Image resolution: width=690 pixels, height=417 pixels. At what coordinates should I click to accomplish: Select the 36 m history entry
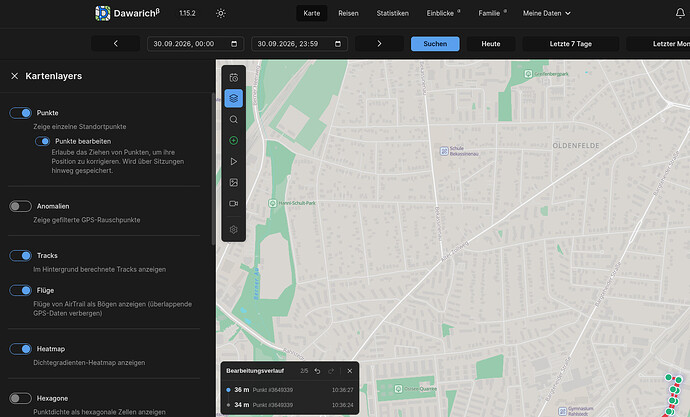point(290,390)
